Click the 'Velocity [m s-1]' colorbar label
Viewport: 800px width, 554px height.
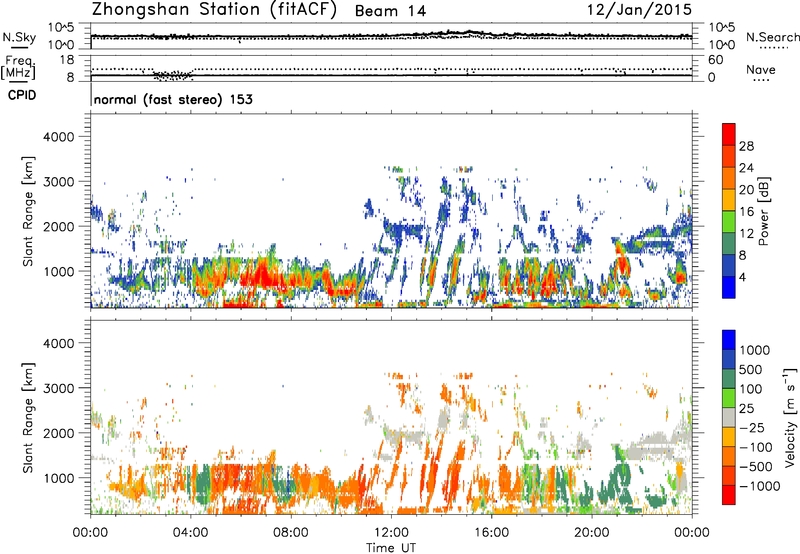point(790,417)
